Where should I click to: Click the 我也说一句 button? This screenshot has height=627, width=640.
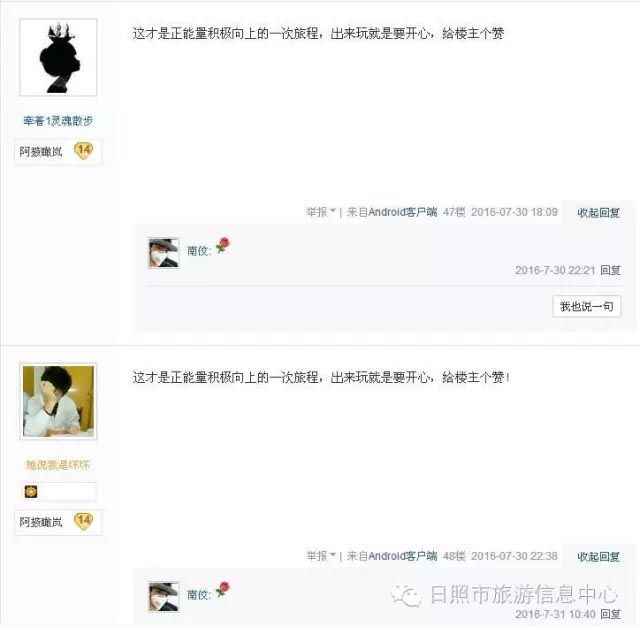(587, 306)
